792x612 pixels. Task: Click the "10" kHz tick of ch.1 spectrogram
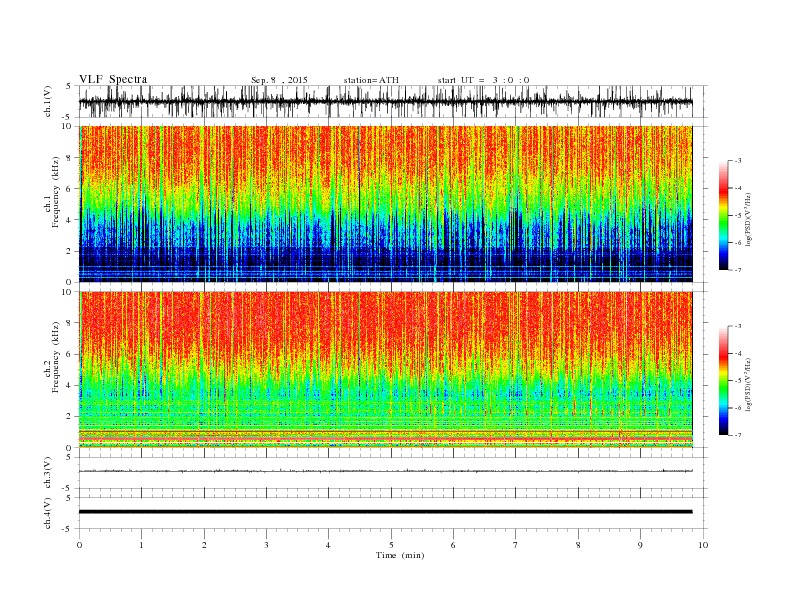tap(67, 126)
